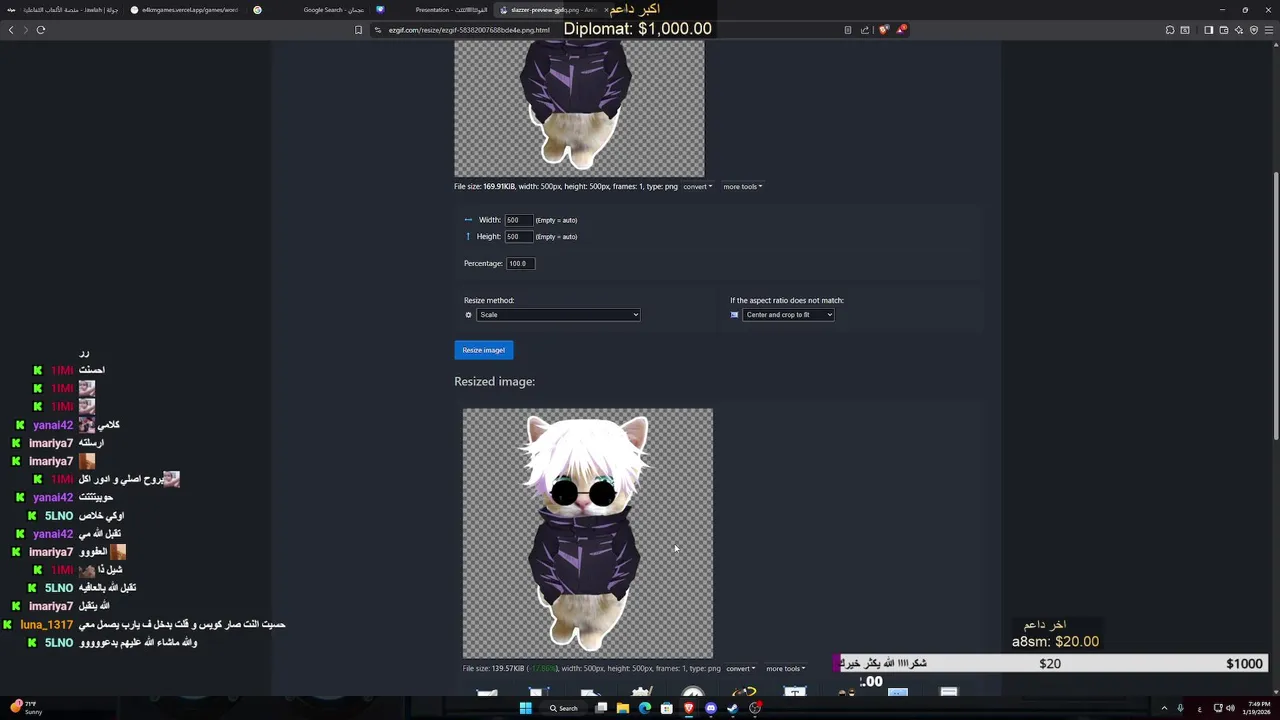Click the $1000 goal bar end
This screenshot has width=1280, height=720.
coord(1245,664)
